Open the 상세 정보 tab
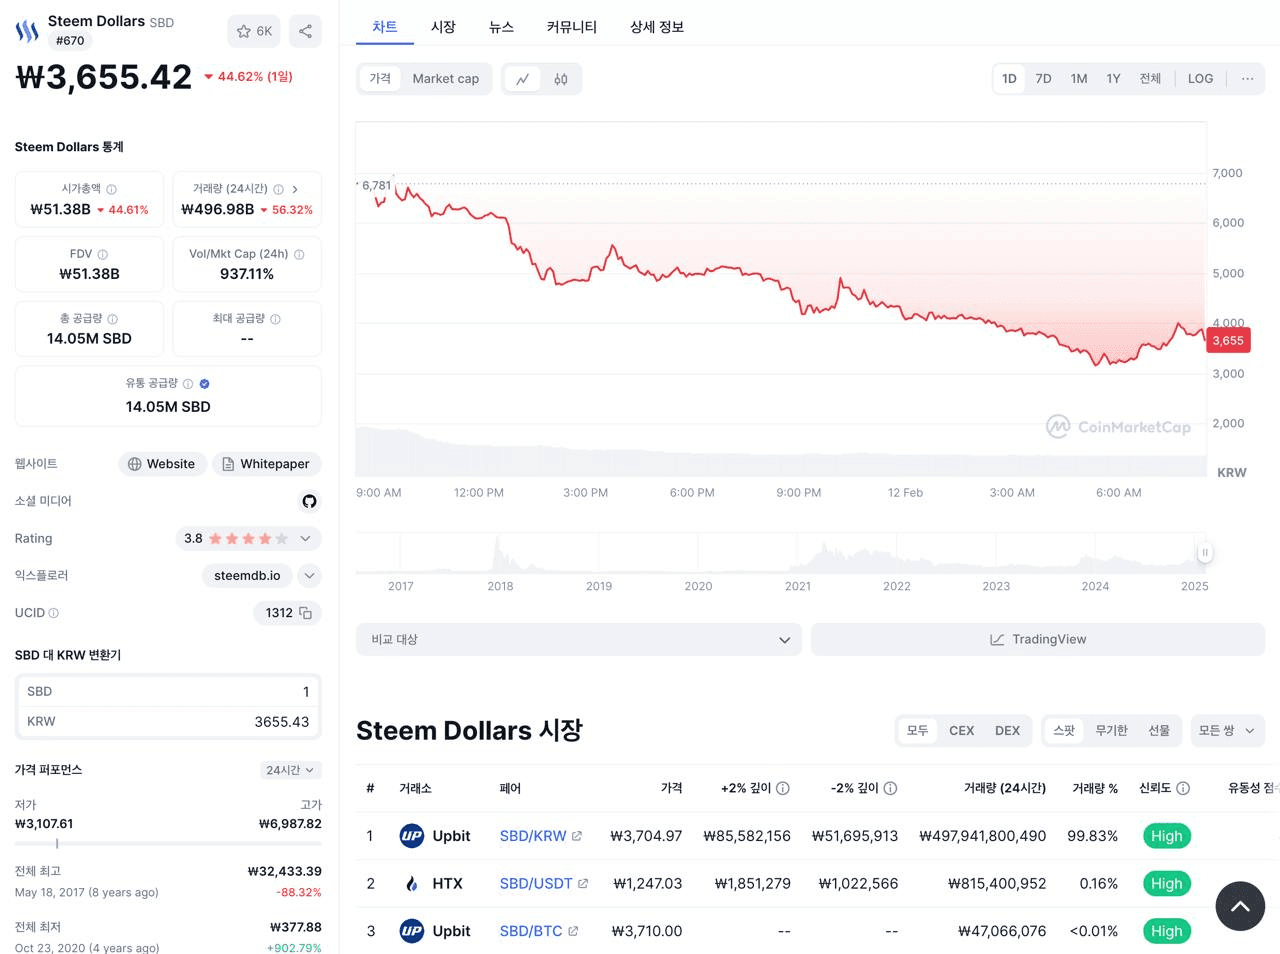Viewport: 1280px width, 954px height. tap(657, 27)
